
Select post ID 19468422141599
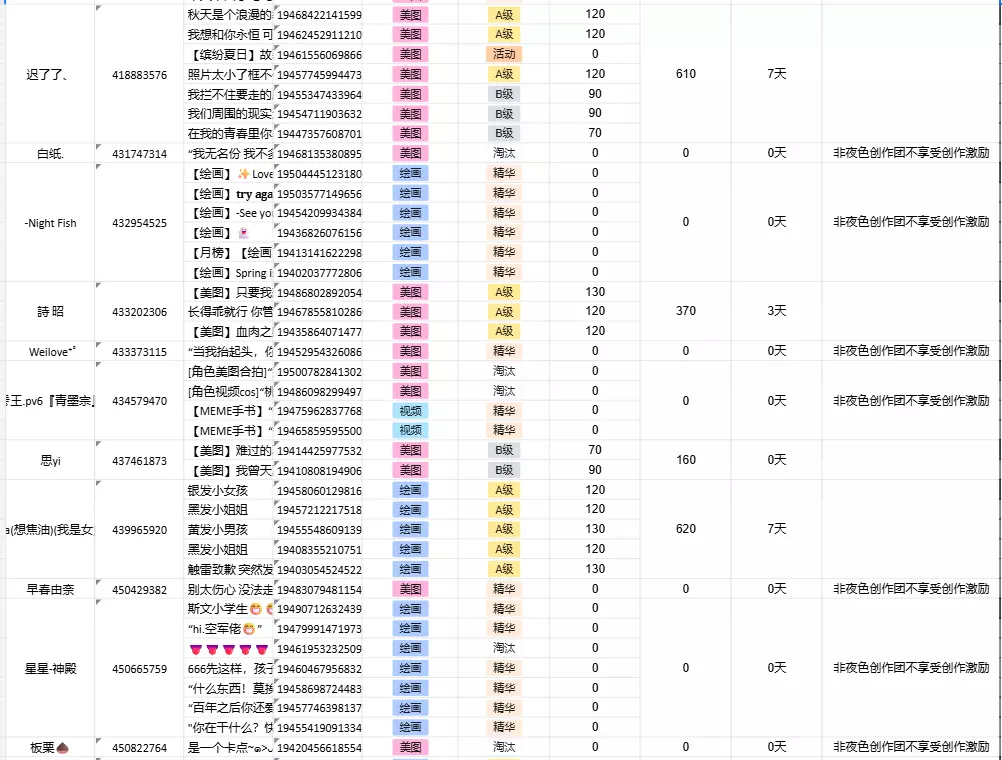tap(319, 15)
